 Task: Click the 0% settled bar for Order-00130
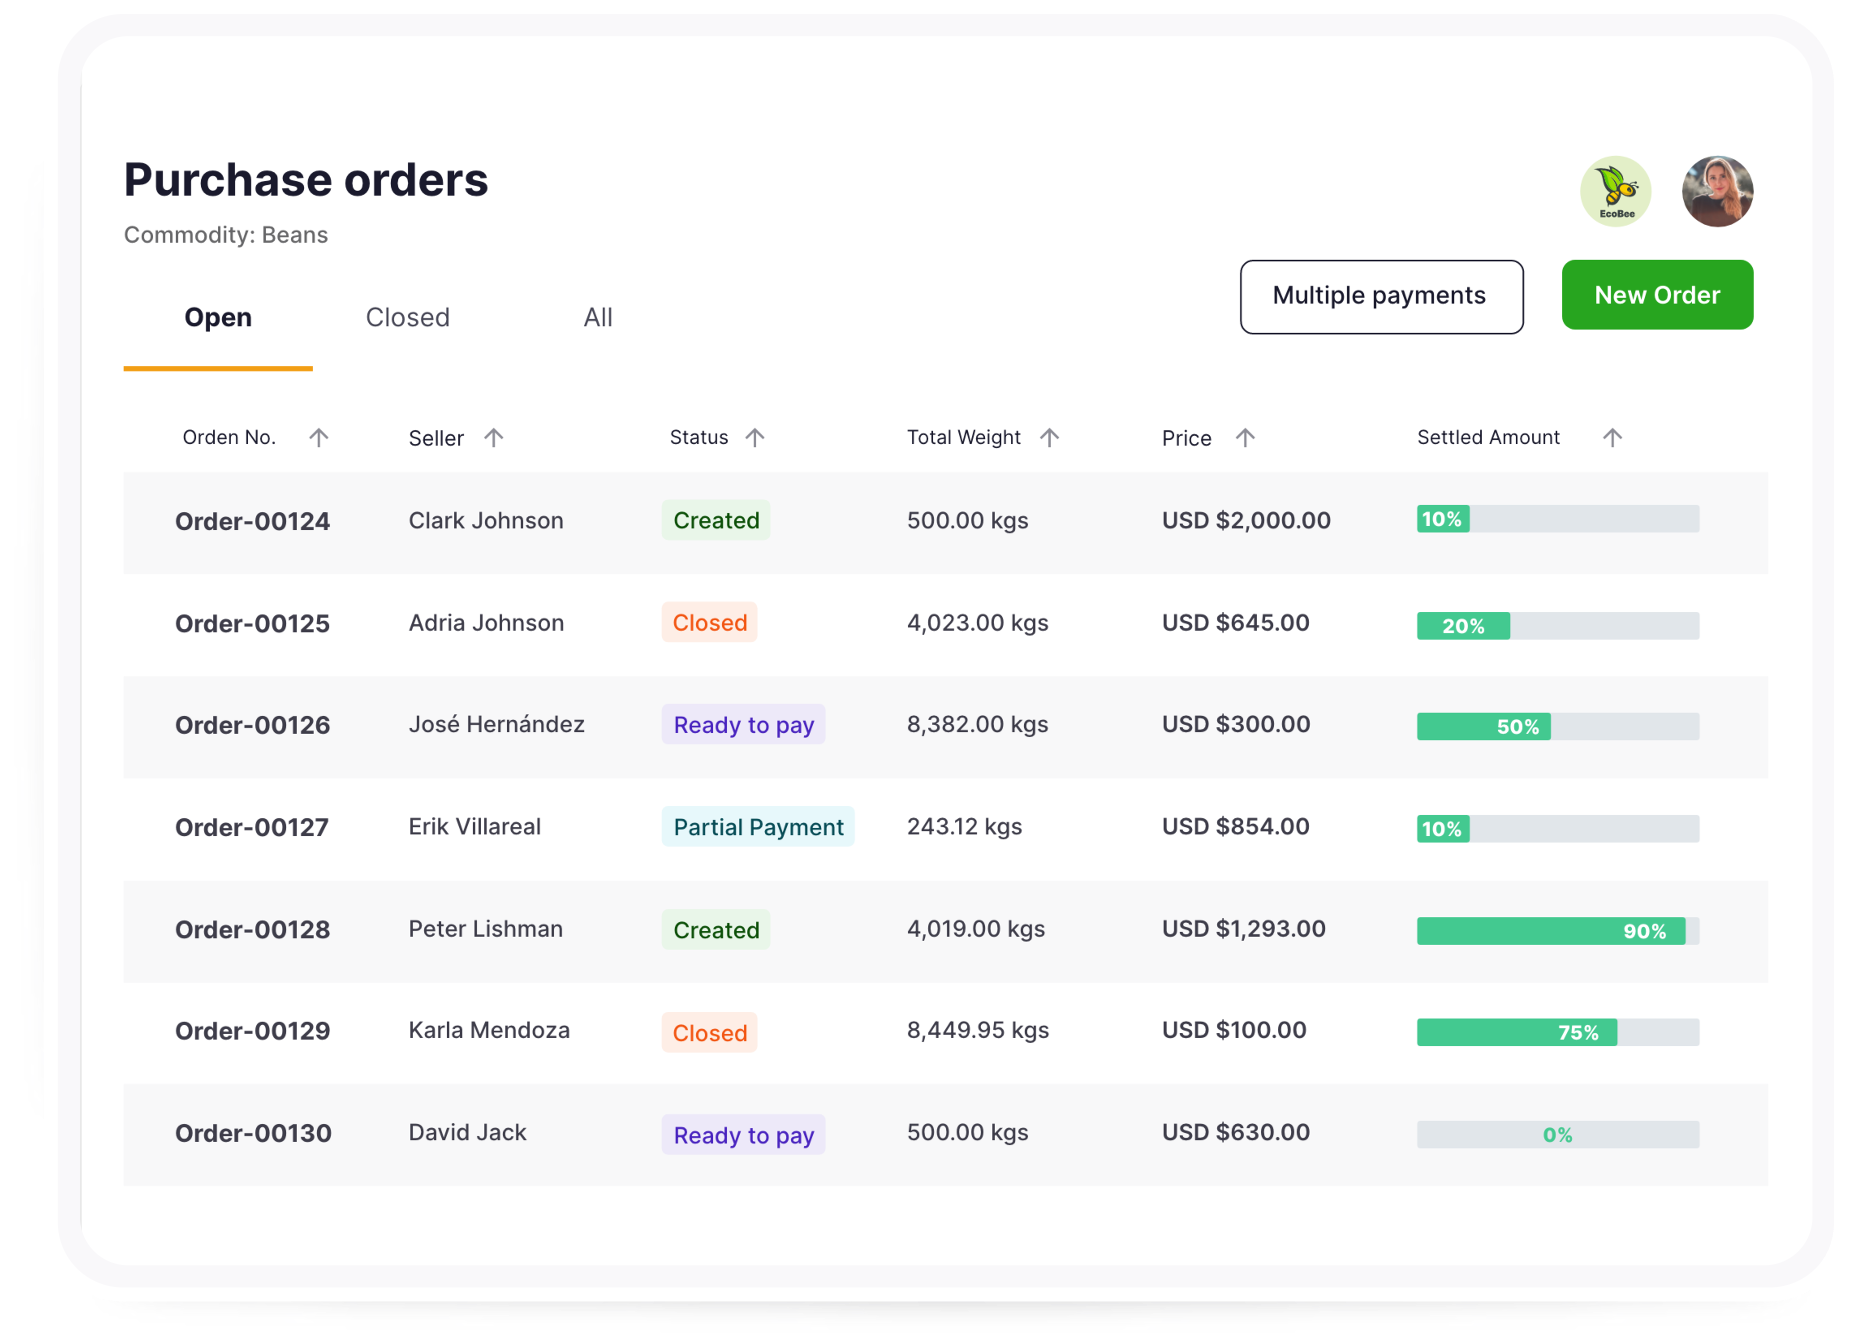coord(1557,1135)
